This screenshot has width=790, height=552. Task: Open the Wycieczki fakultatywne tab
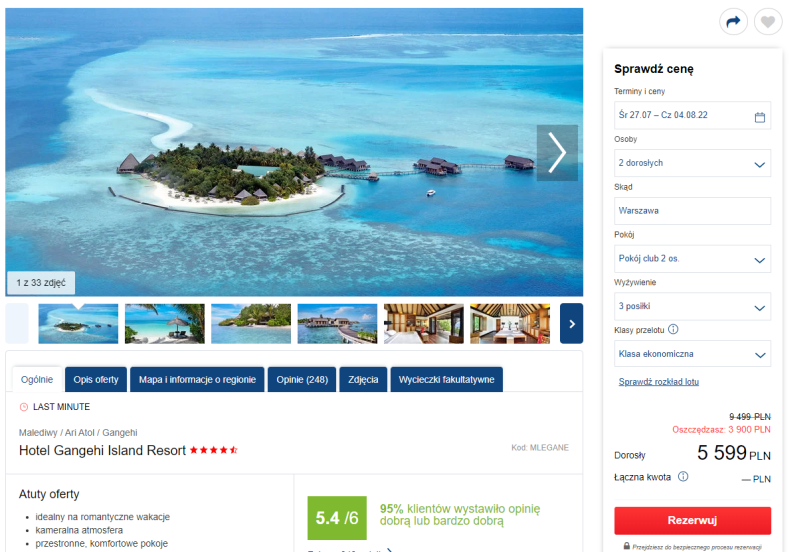point(446,380)
